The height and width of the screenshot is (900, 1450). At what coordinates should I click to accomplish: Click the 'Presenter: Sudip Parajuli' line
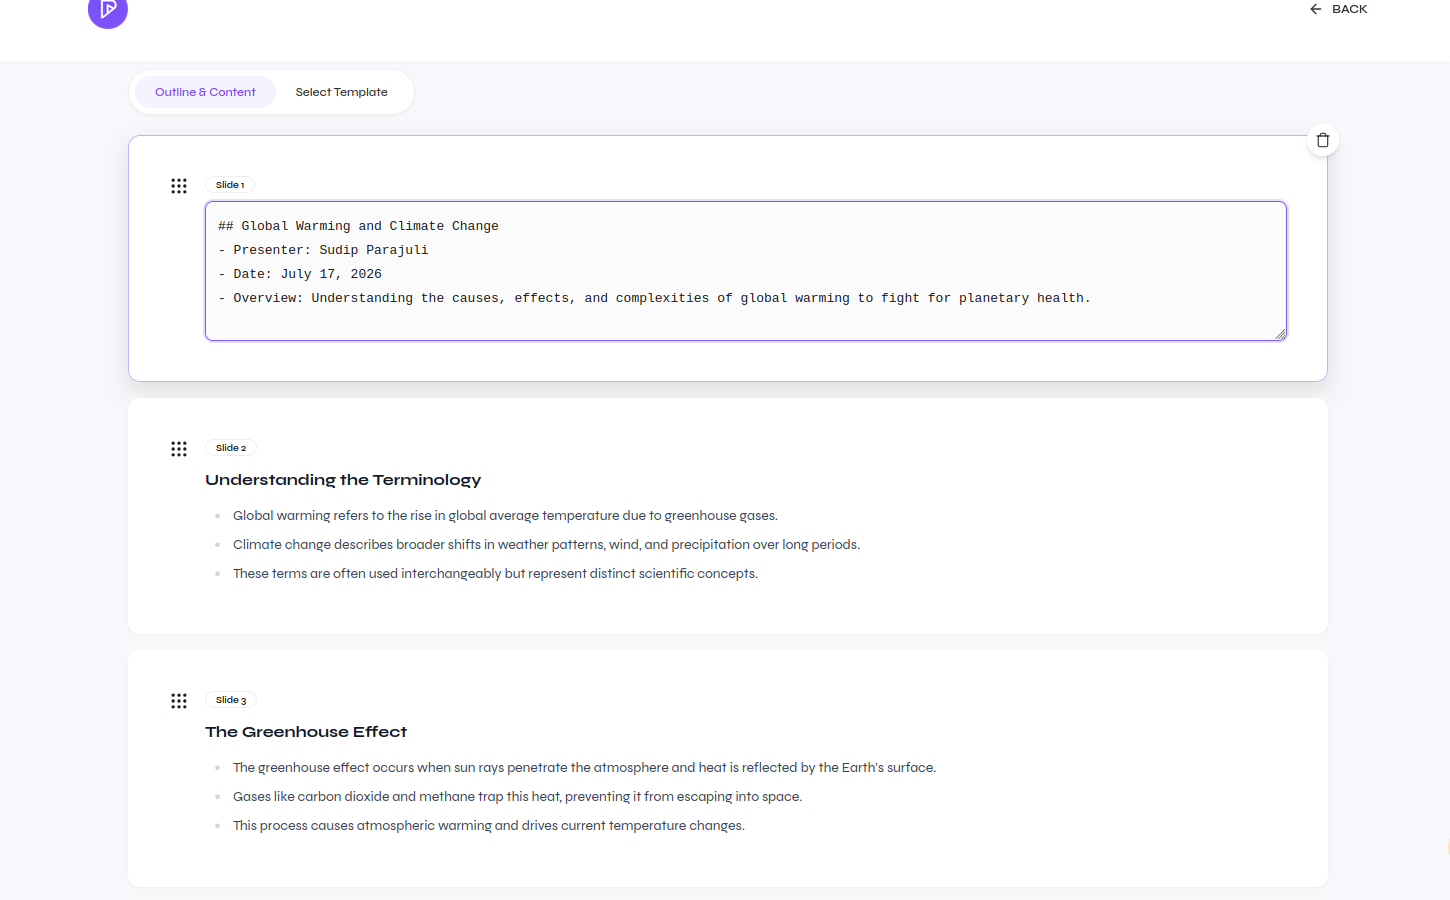pos(323,250)
